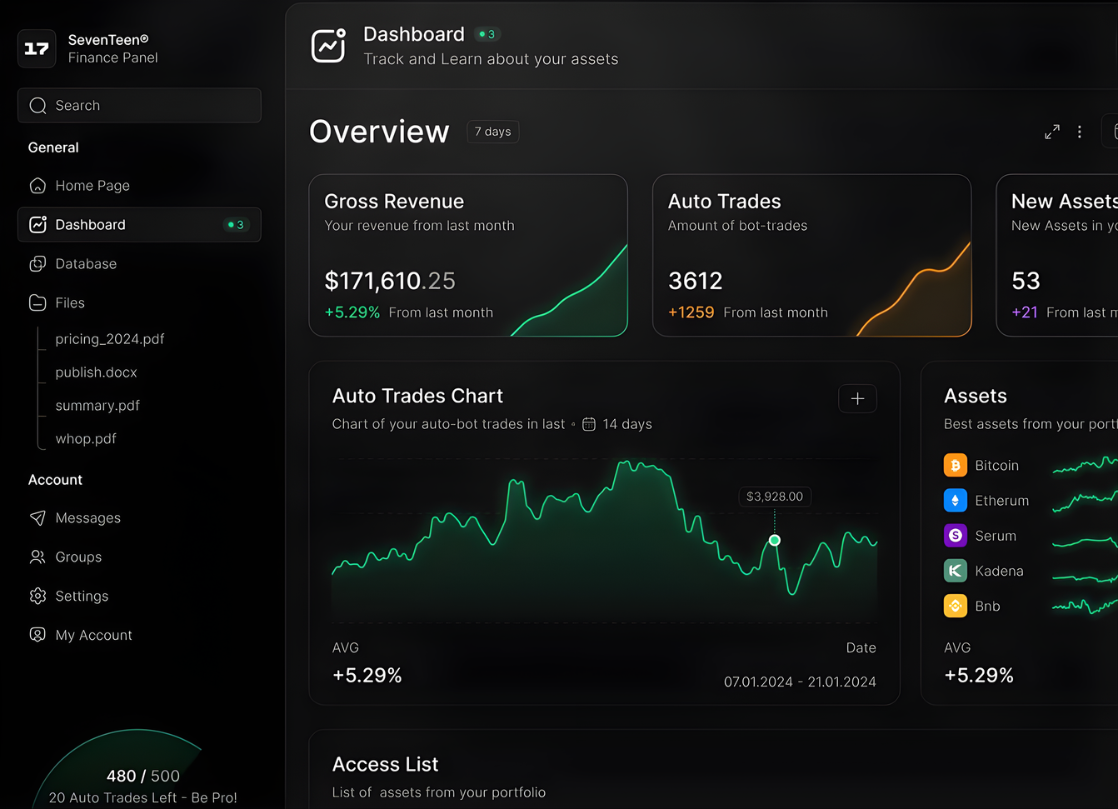This screenshot has height=809, width=1118.
Task: Click the Files folder icon
Action: [x=36, y=302]
